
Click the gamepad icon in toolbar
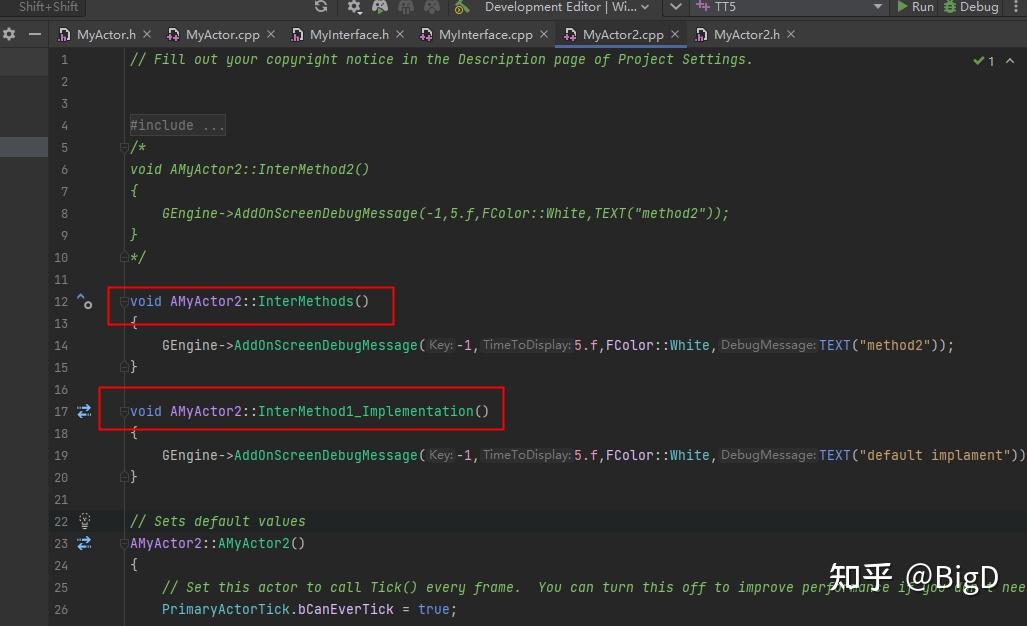[380, 7]
